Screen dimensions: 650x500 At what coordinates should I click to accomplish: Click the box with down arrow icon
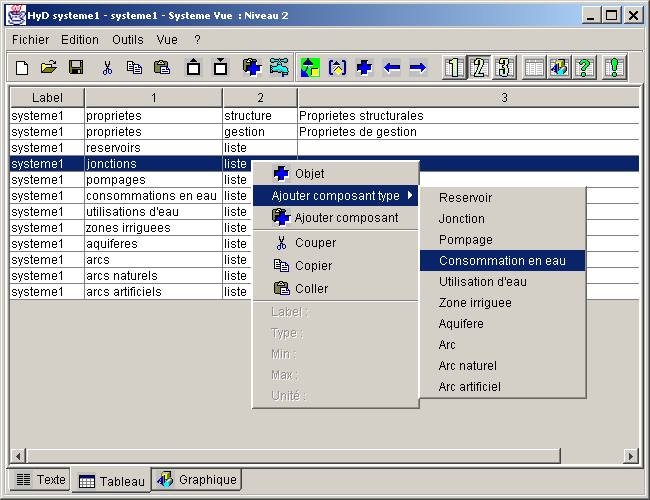coord(221,67)
